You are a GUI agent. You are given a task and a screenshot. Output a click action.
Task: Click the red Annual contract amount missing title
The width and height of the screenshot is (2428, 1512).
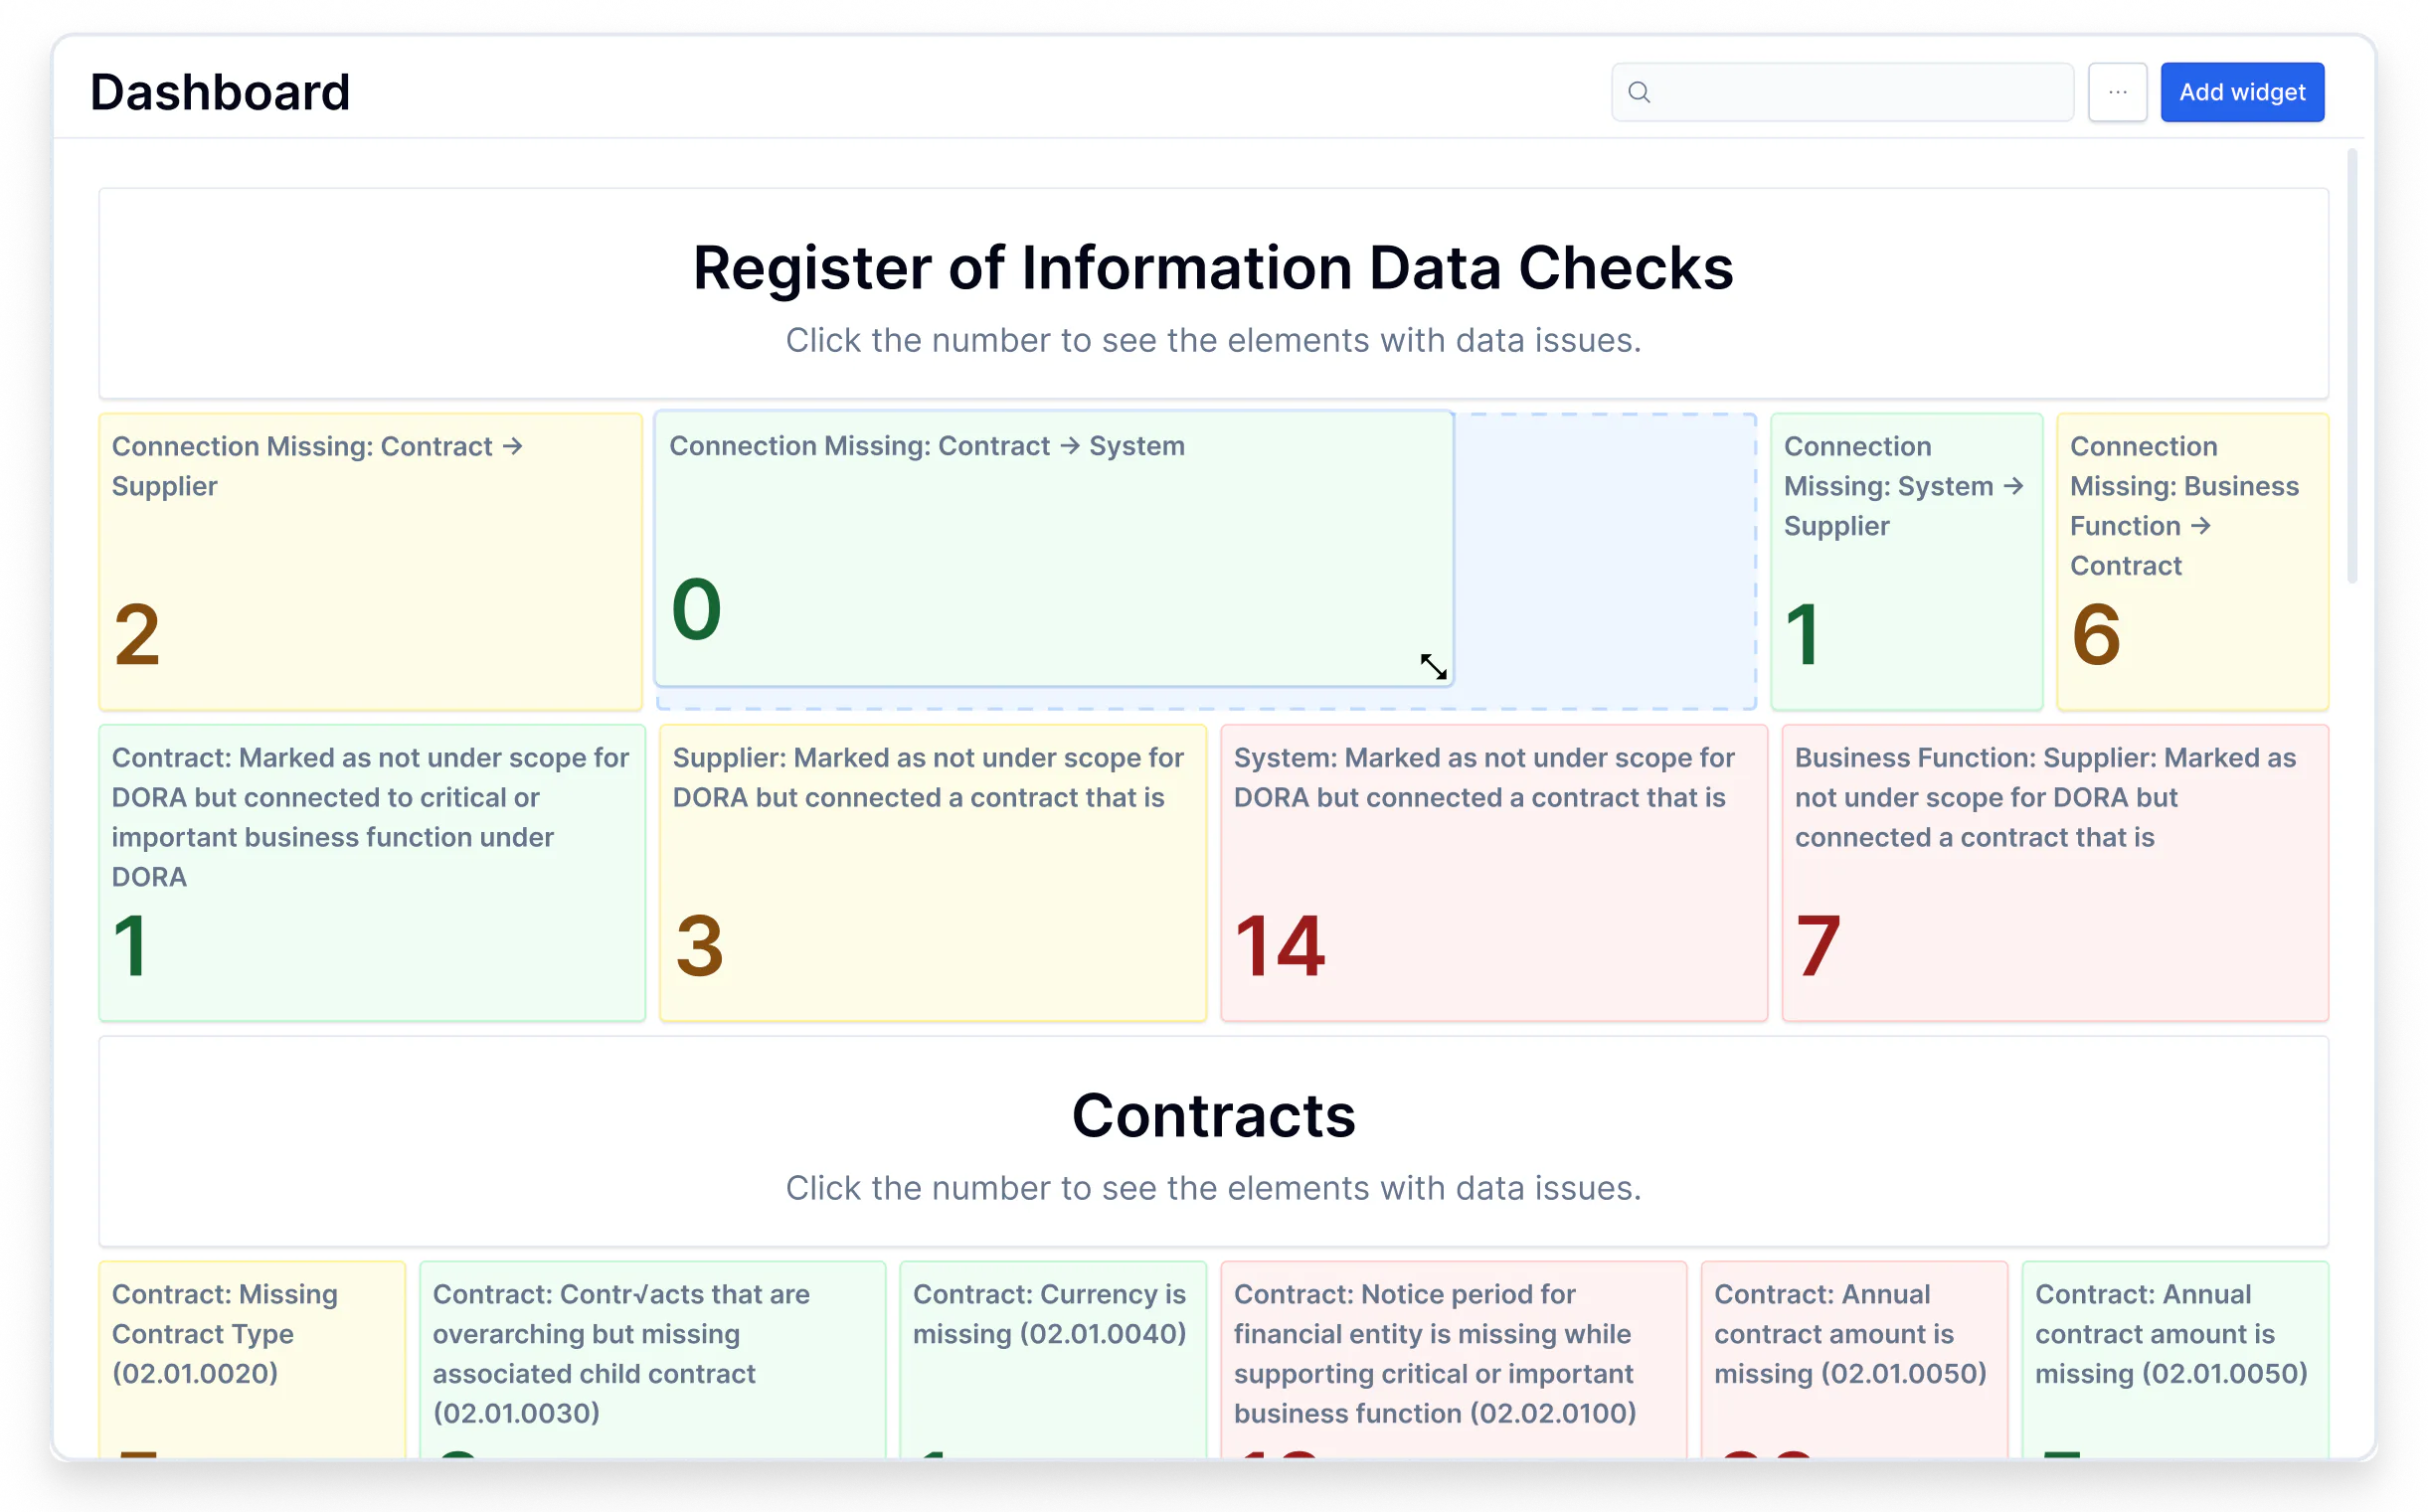coord(1850,1334)
